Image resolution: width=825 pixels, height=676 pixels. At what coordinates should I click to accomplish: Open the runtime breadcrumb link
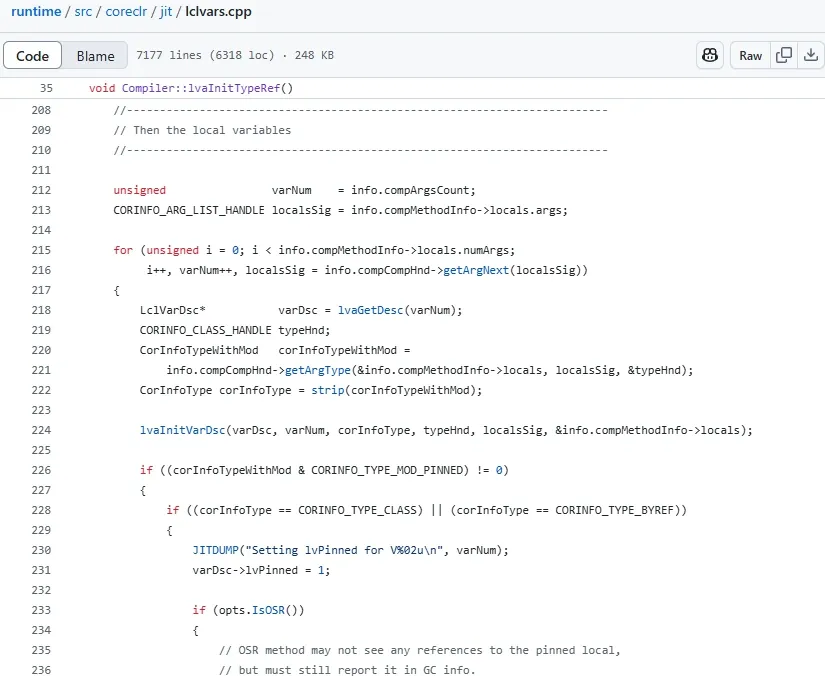pyautogui.click(x=36, y=12)
